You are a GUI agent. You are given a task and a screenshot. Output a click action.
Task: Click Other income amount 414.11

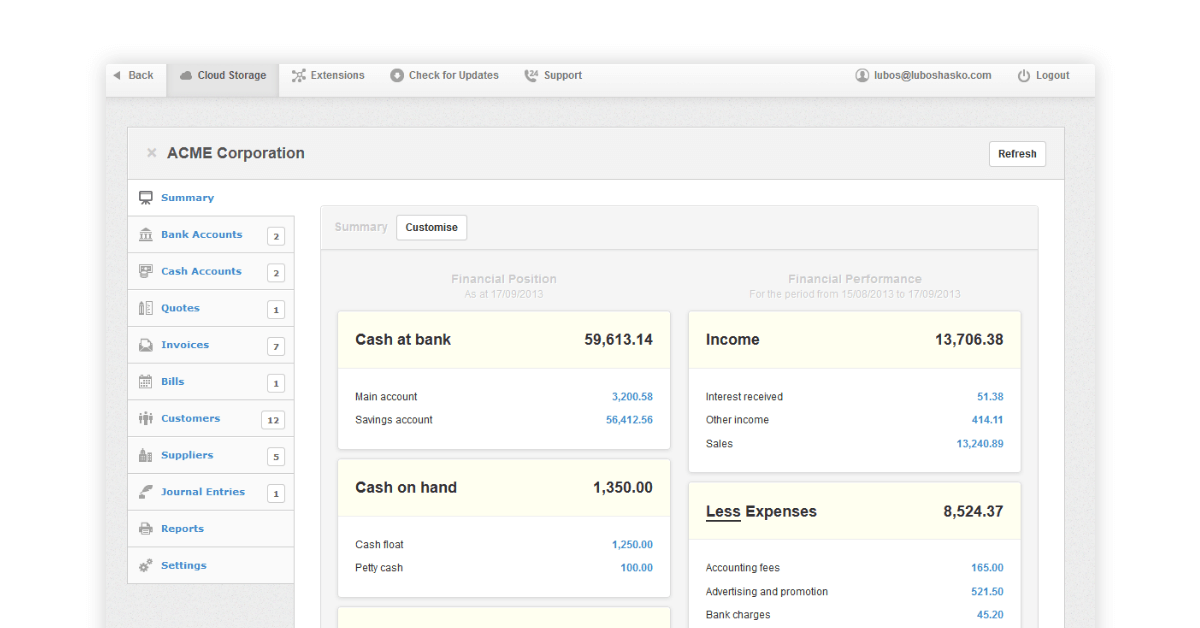pos(987,420)
